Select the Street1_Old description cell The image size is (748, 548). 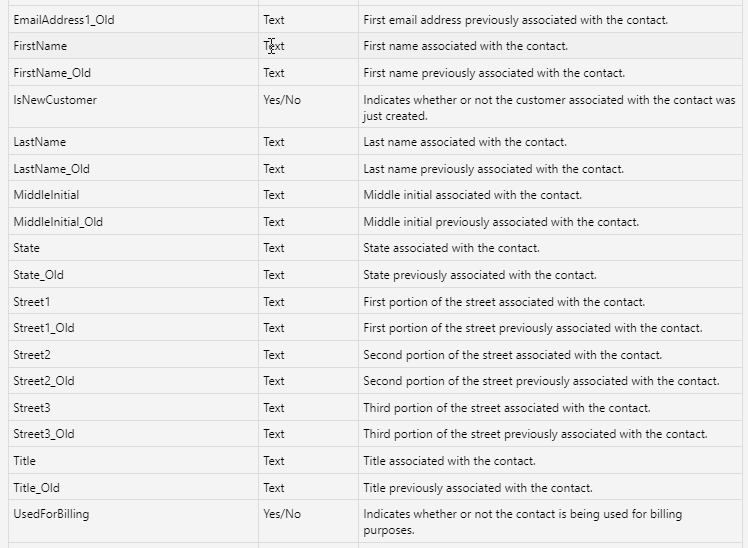click(x=532, y=328)
